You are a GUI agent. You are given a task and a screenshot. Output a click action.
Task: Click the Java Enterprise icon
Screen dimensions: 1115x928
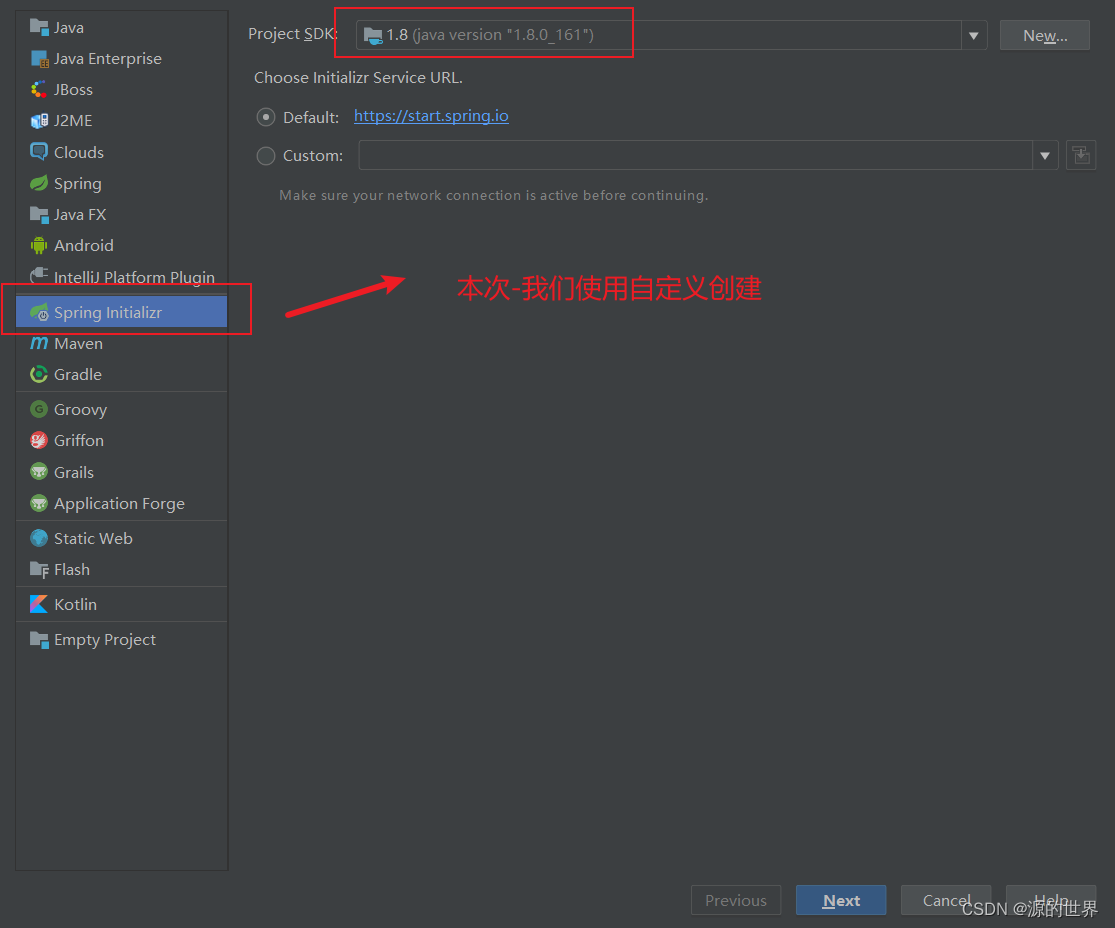click(39, 58)
